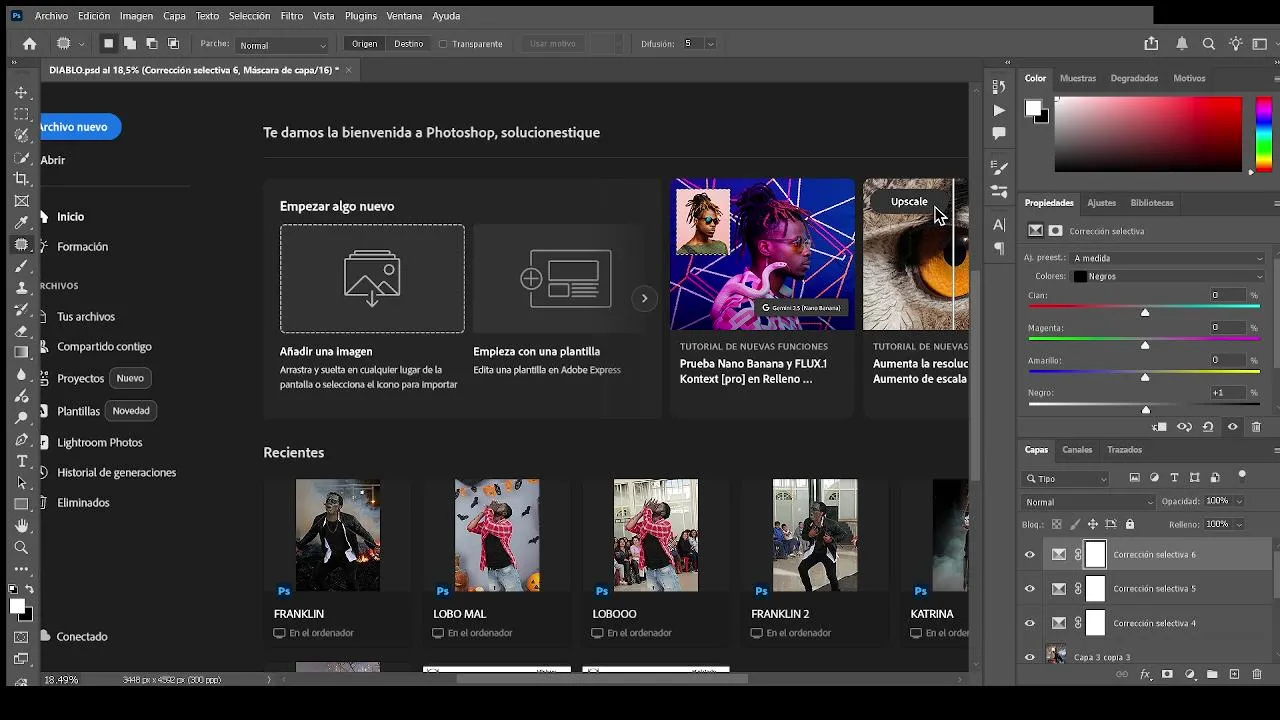The image size is (1280, 720).
Task: Select the Horizontal Type tool
Action: pos(21,461)
